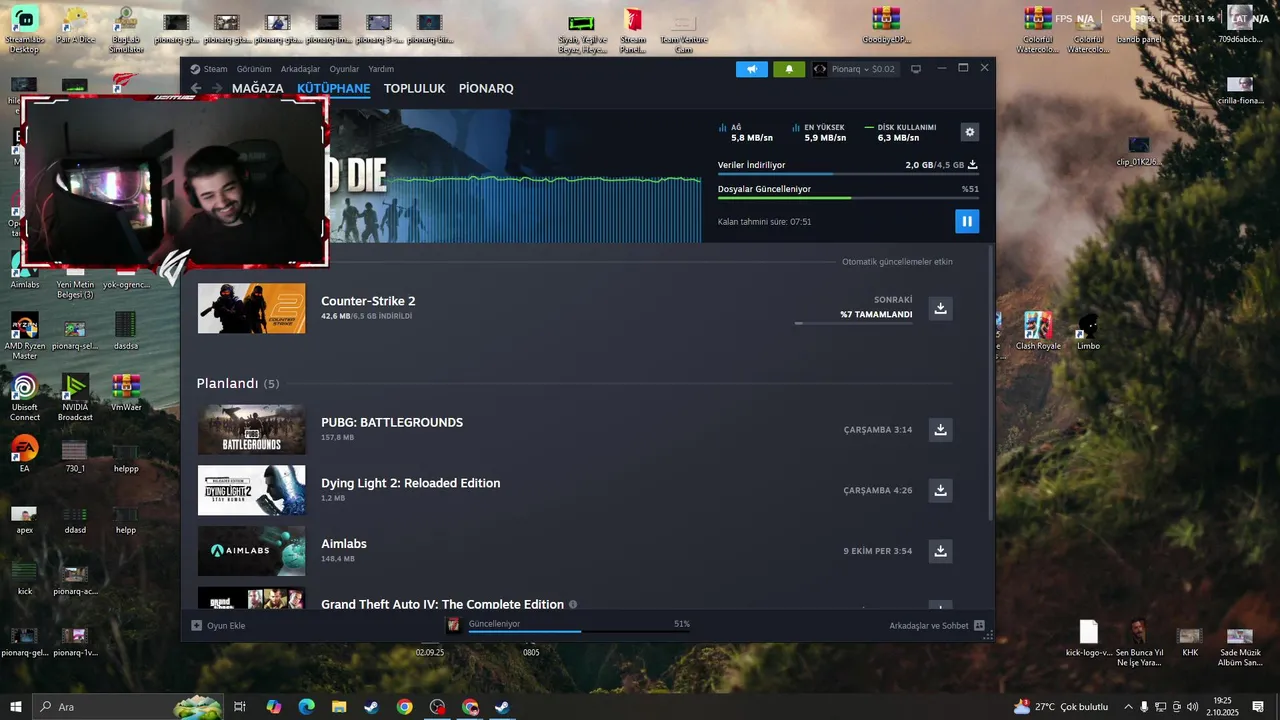The width and height of the screenshot is (1280, 720).
Task: Pause the current Steam download
Action: click(x=966, y=221)
